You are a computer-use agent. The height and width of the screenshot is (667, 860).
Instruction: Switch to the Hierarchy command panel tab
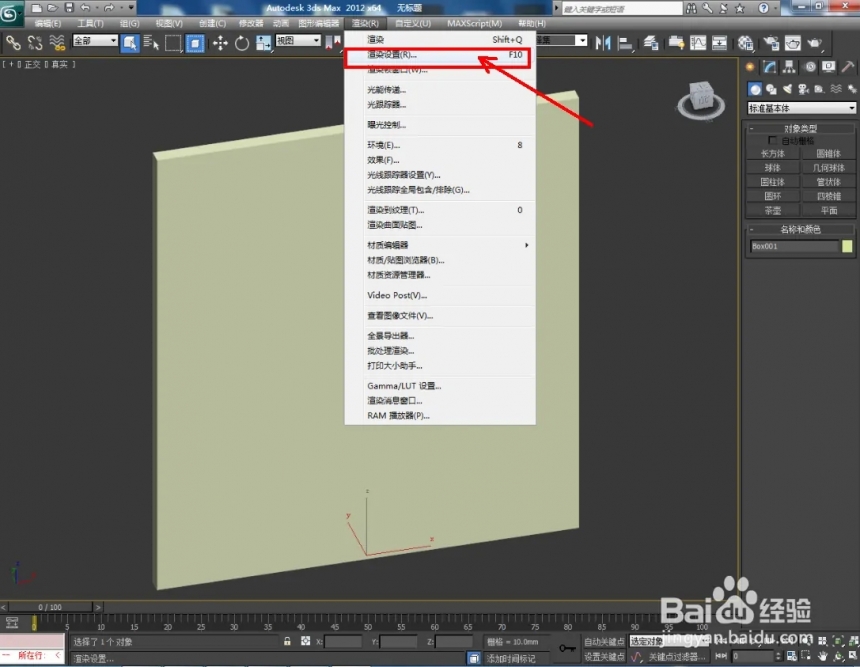[x=789, y=67]
